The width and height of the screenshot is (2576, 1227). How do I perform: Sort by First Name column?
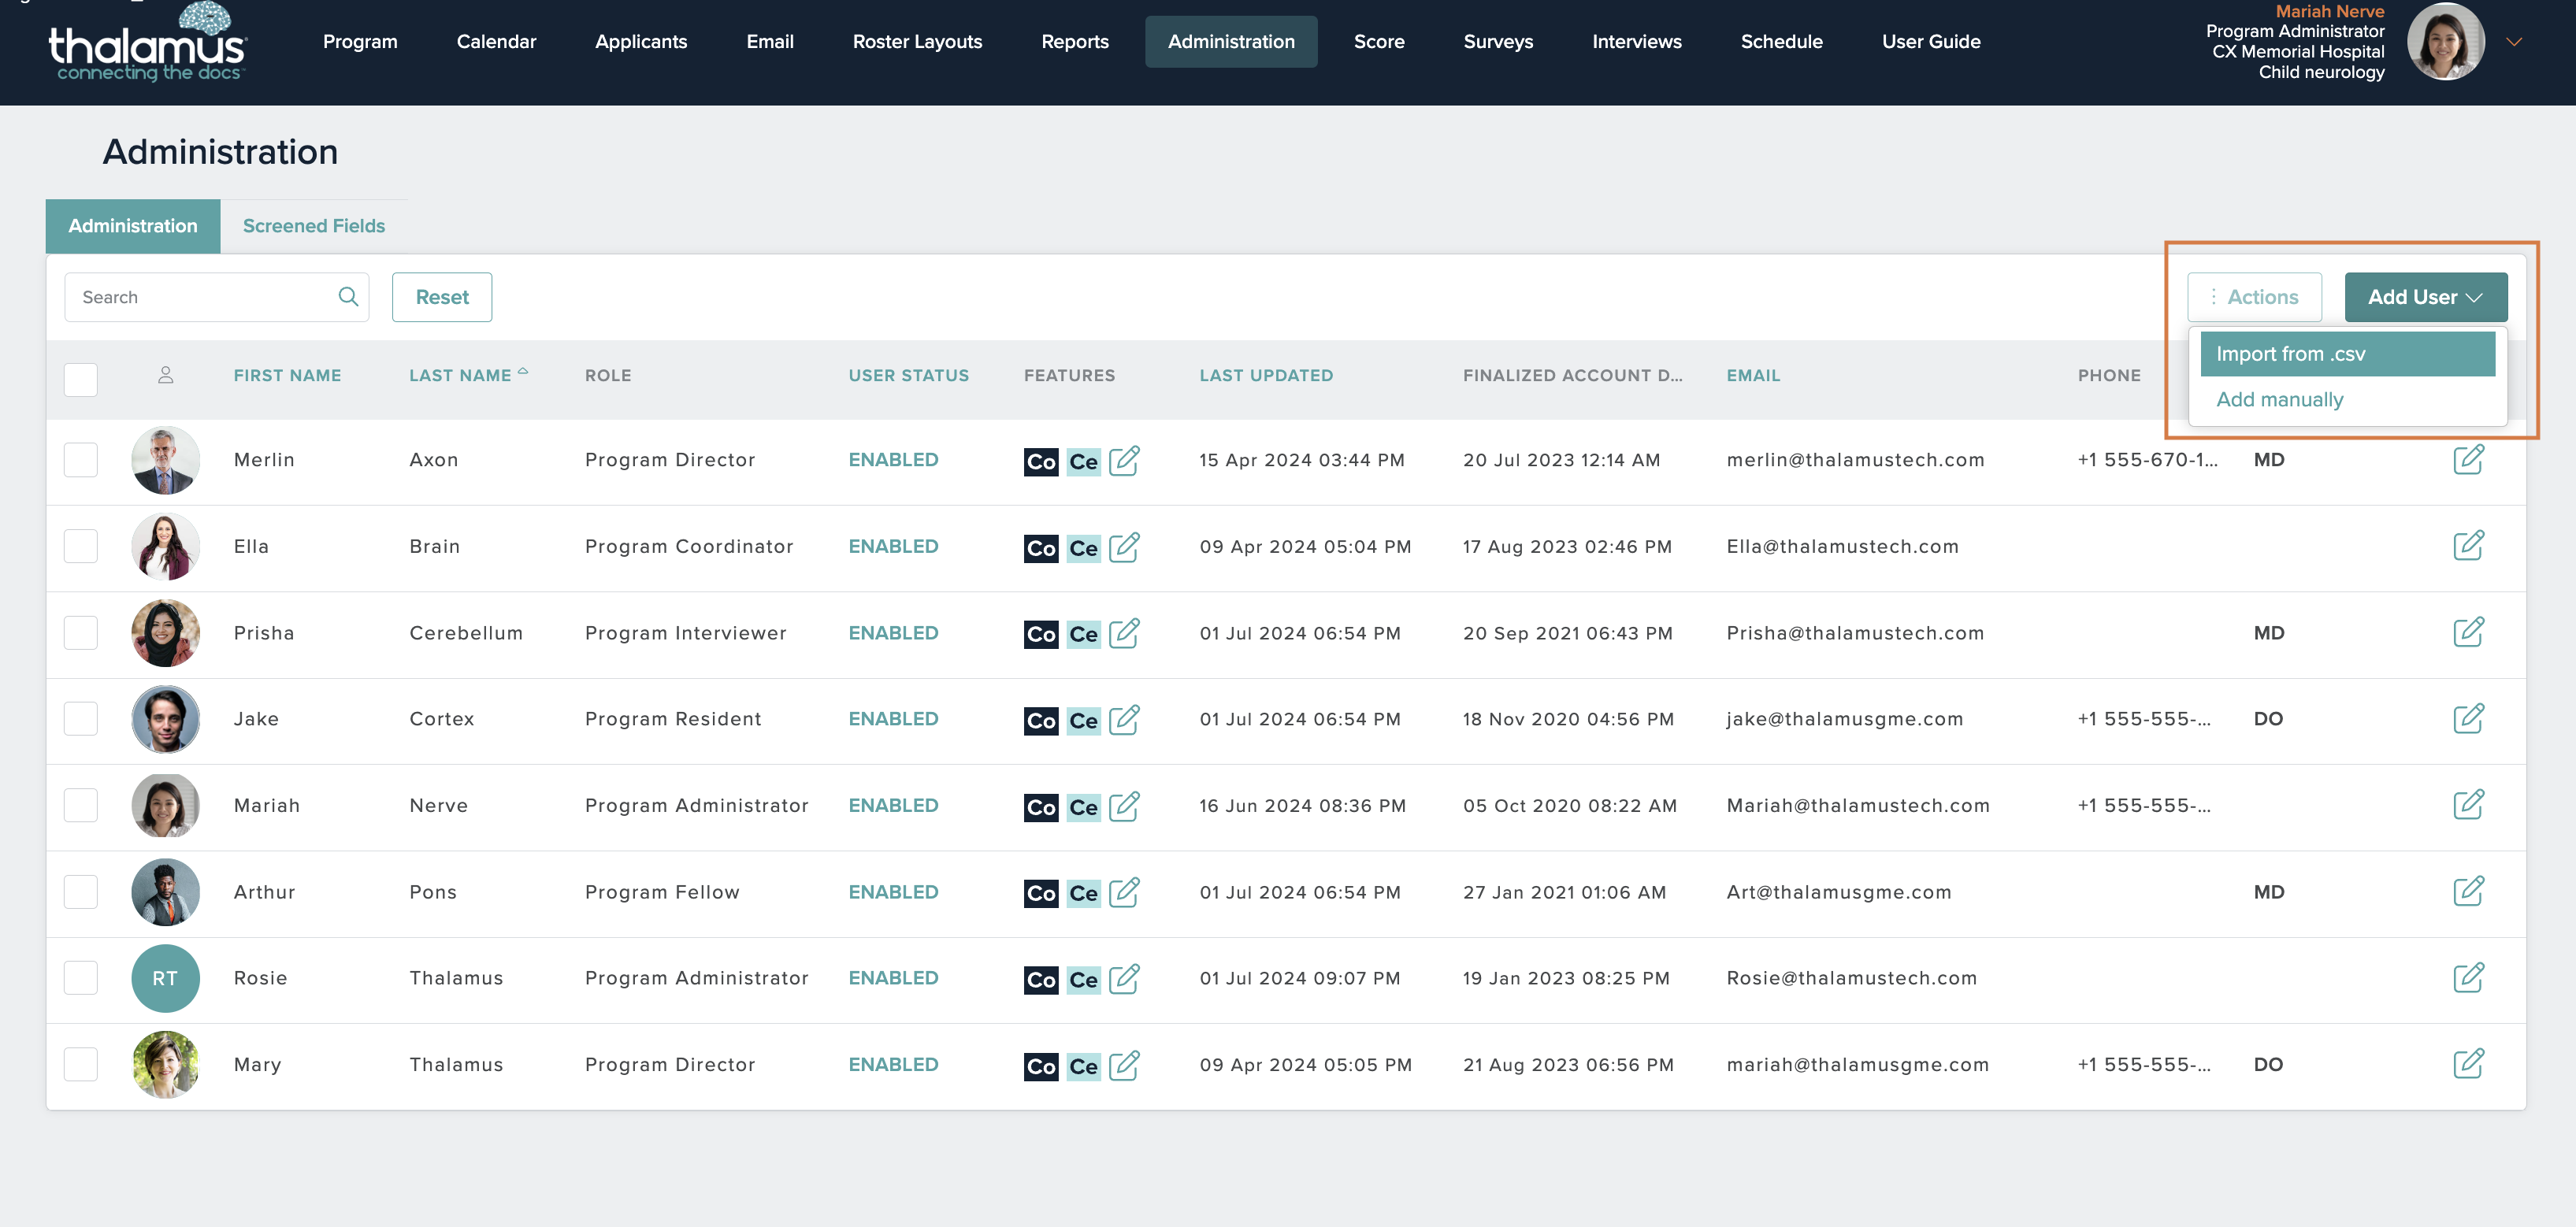(x=287, y=375)
